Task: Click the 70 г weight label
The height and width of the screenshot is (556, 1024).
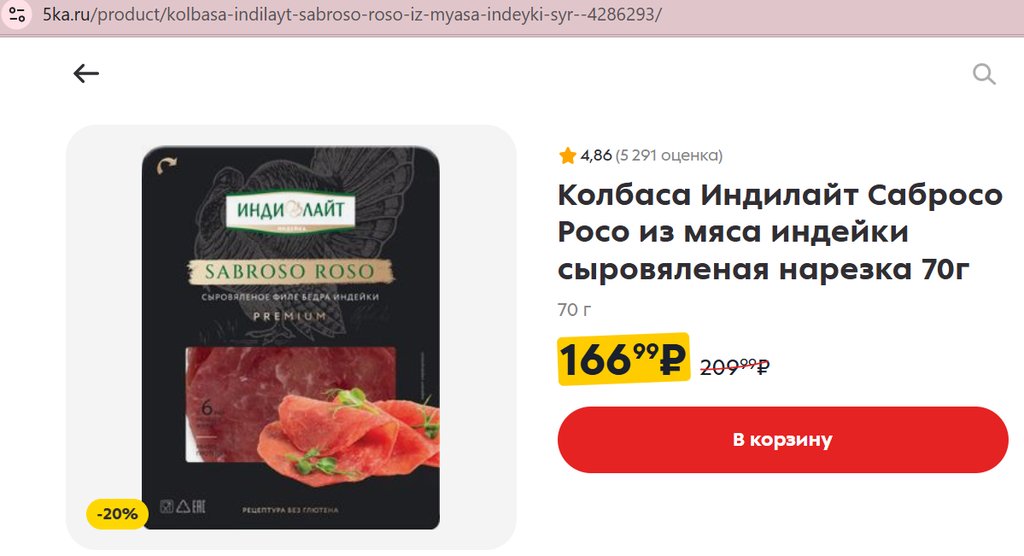Action: (574, 310)
